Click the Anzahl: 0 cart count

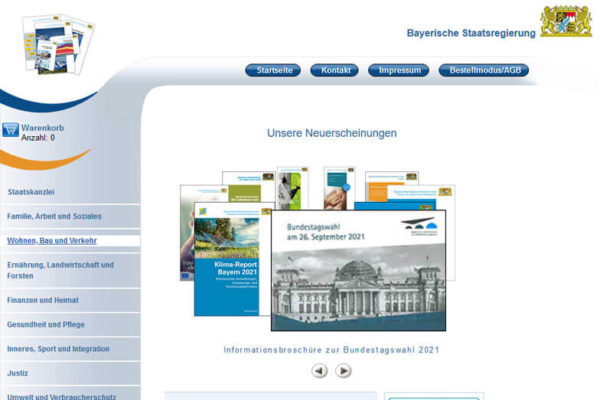38,138
